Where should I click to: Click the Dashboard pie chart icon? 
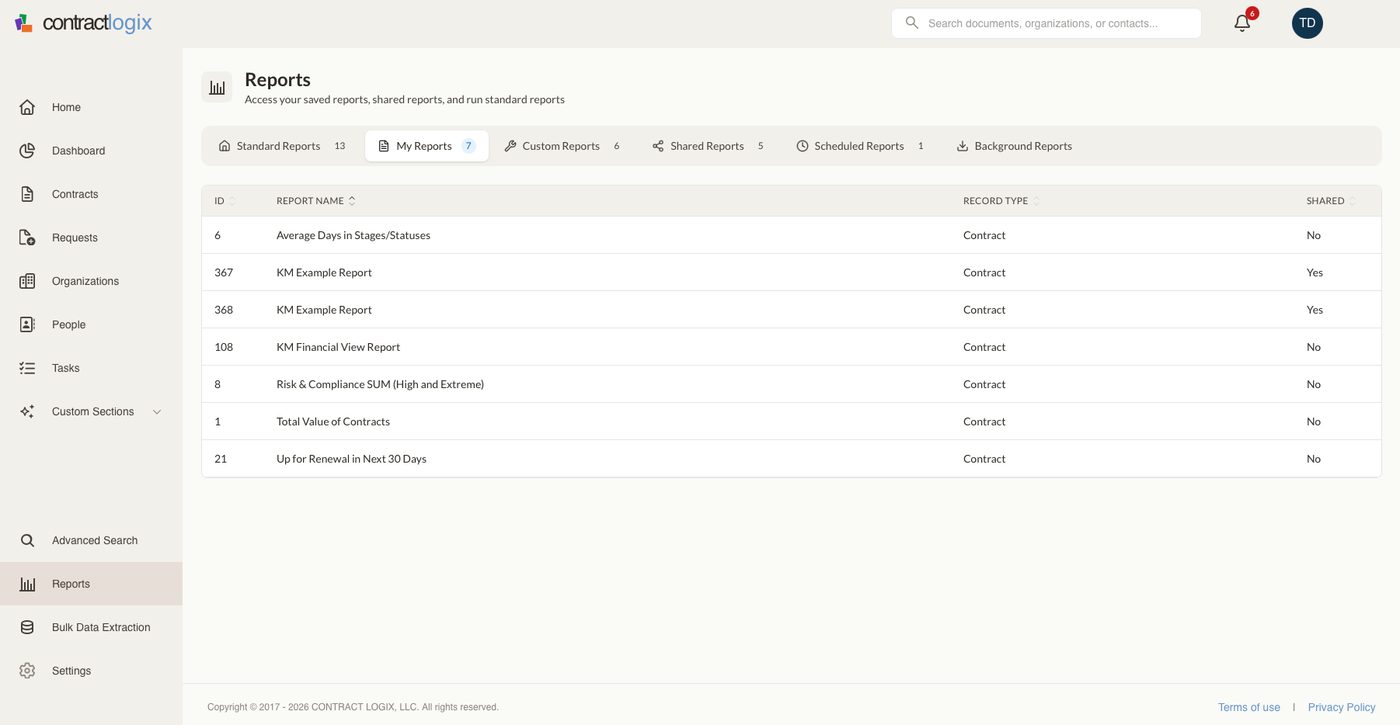click(x=27, y=151)
